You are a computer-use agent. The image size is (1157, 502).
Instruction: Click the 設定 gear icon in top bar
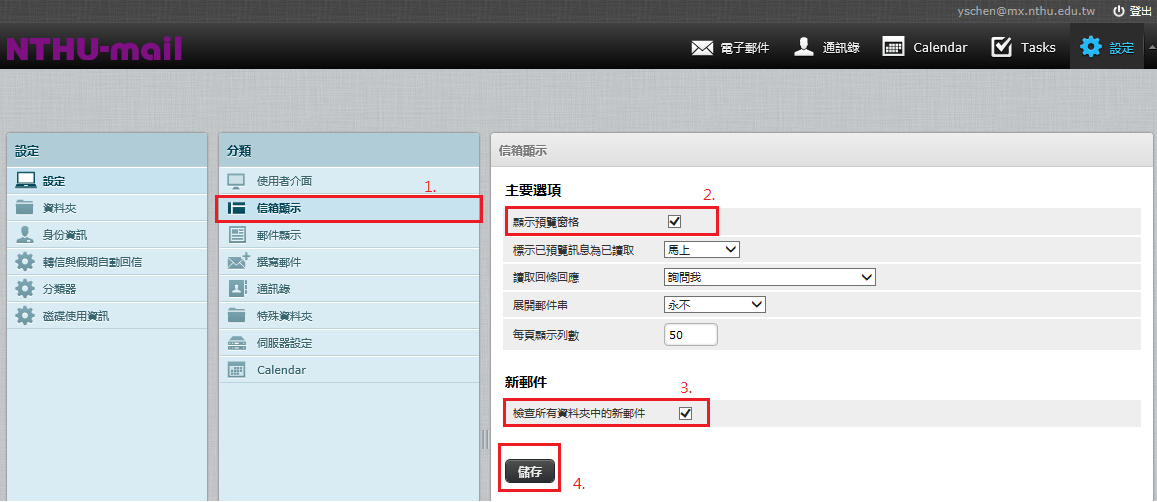pyautogui.click(x=1090, y=47)
